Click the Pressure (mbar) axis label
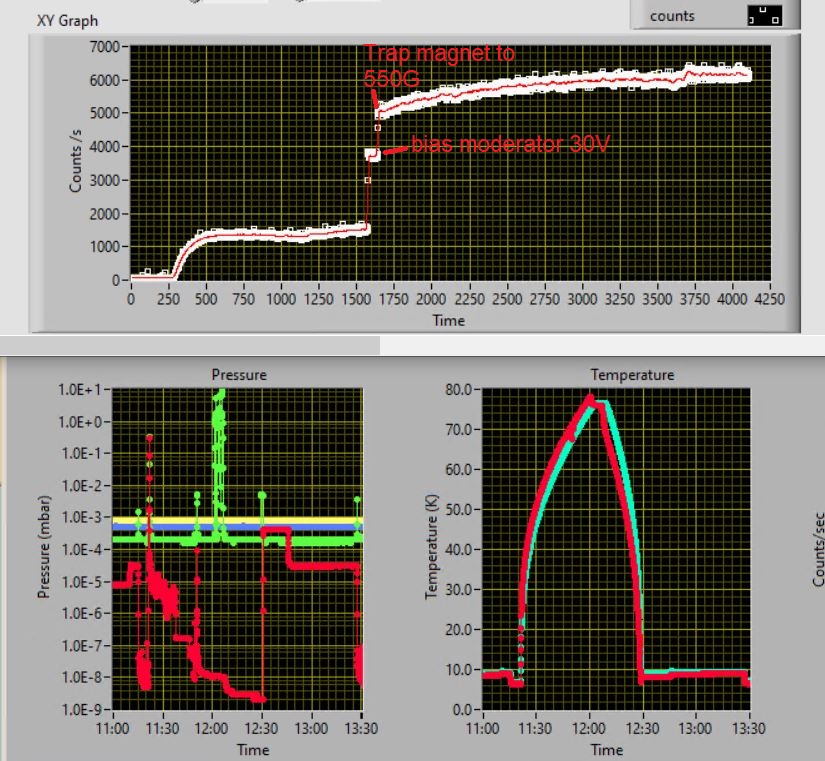The image size is (825, 761). (44, 547)
